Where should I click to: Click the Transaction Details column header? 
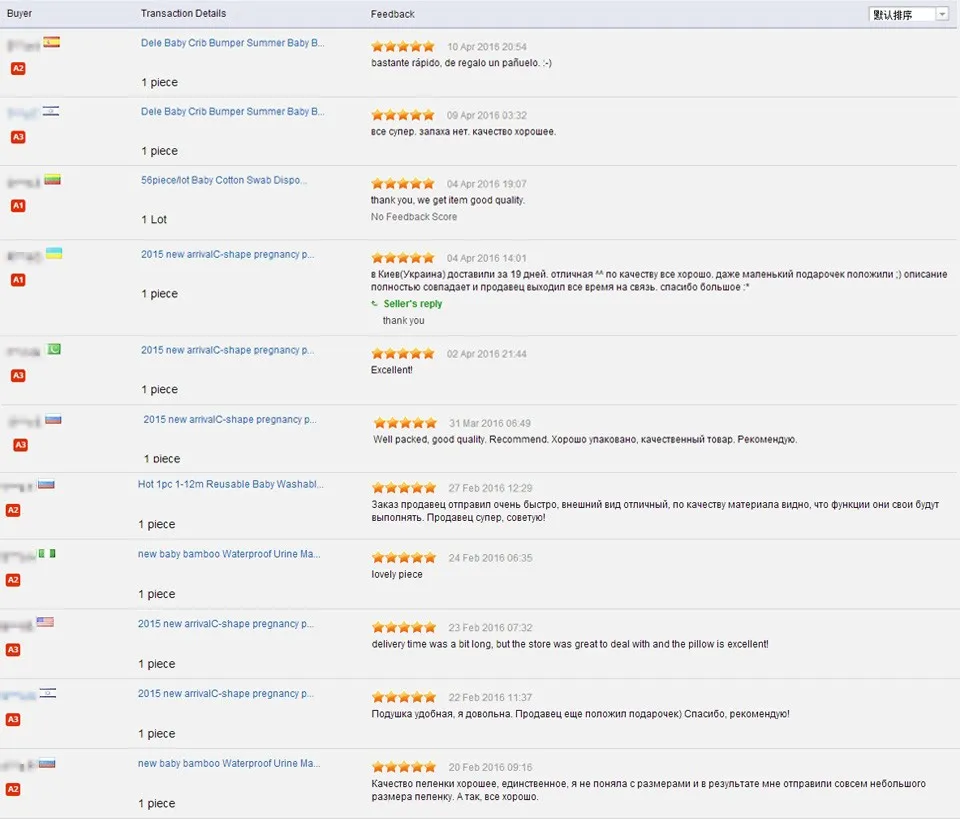click(x=183, y=13)
